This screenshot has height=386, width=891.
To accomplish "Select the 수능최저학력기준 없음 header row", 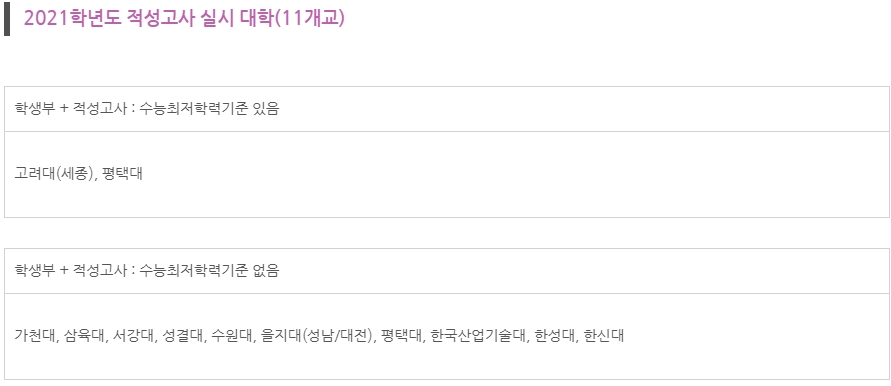I will click(x=447, y=271).
